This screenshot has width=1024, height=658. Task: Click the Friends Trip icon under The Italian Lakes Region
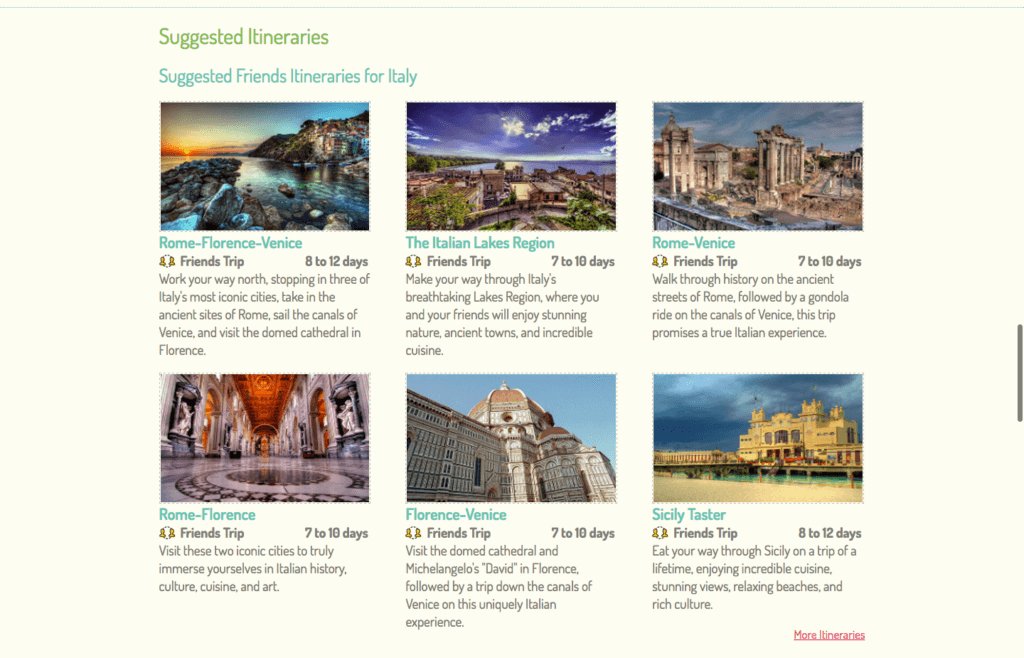[414, 262]
